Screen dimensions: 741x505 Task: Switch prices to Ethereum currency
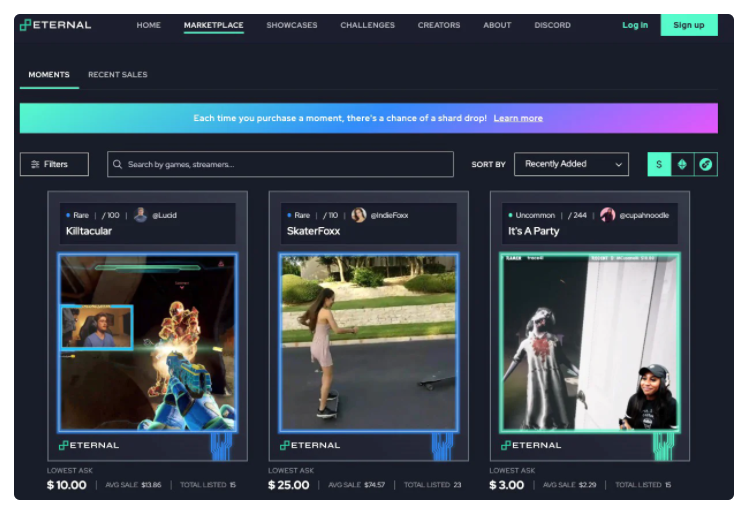point(682,164)
